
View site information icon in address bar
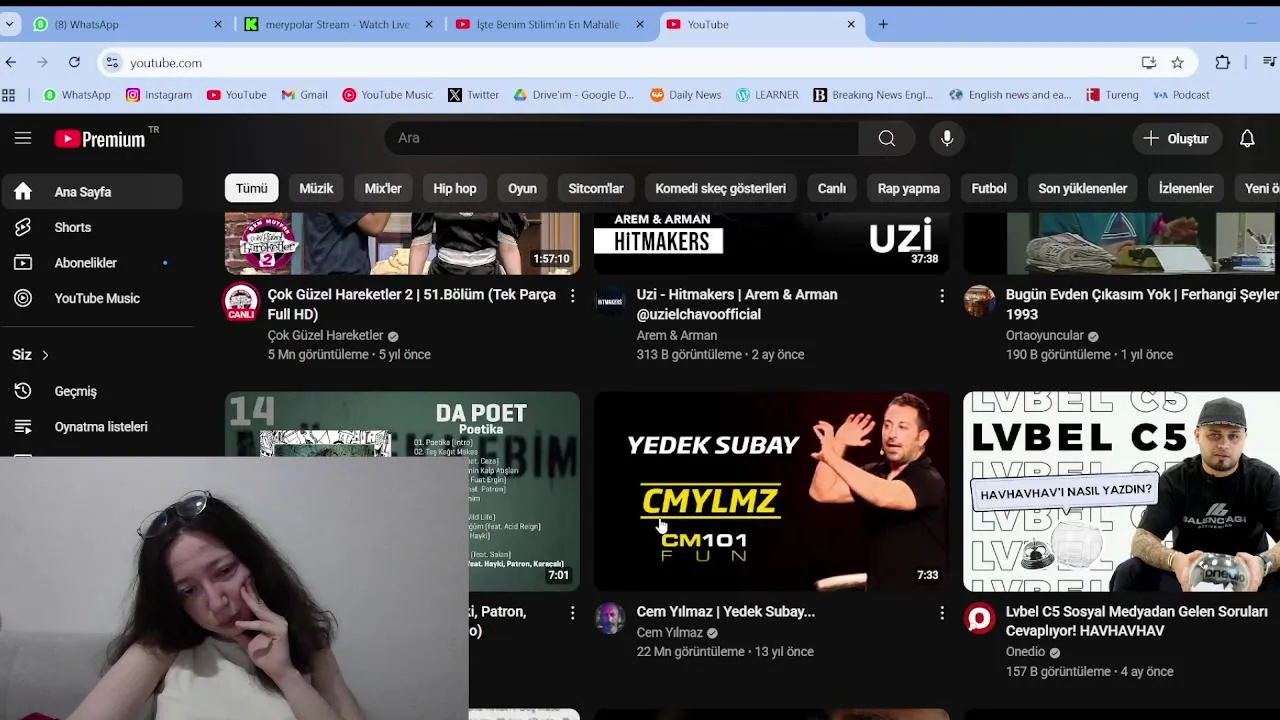111,62
